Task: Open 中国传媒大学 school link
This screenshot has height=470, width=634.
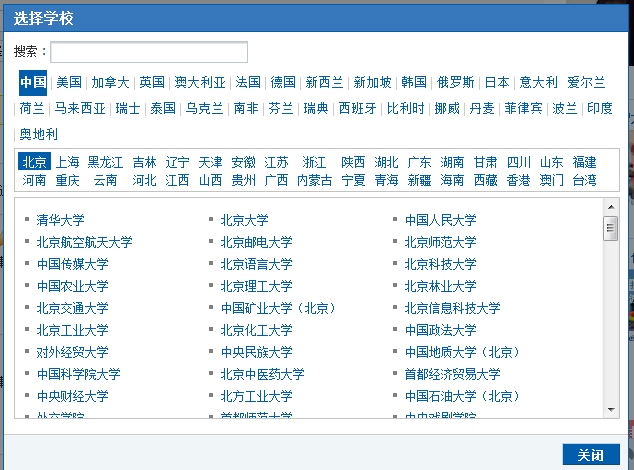Action: 72,264
